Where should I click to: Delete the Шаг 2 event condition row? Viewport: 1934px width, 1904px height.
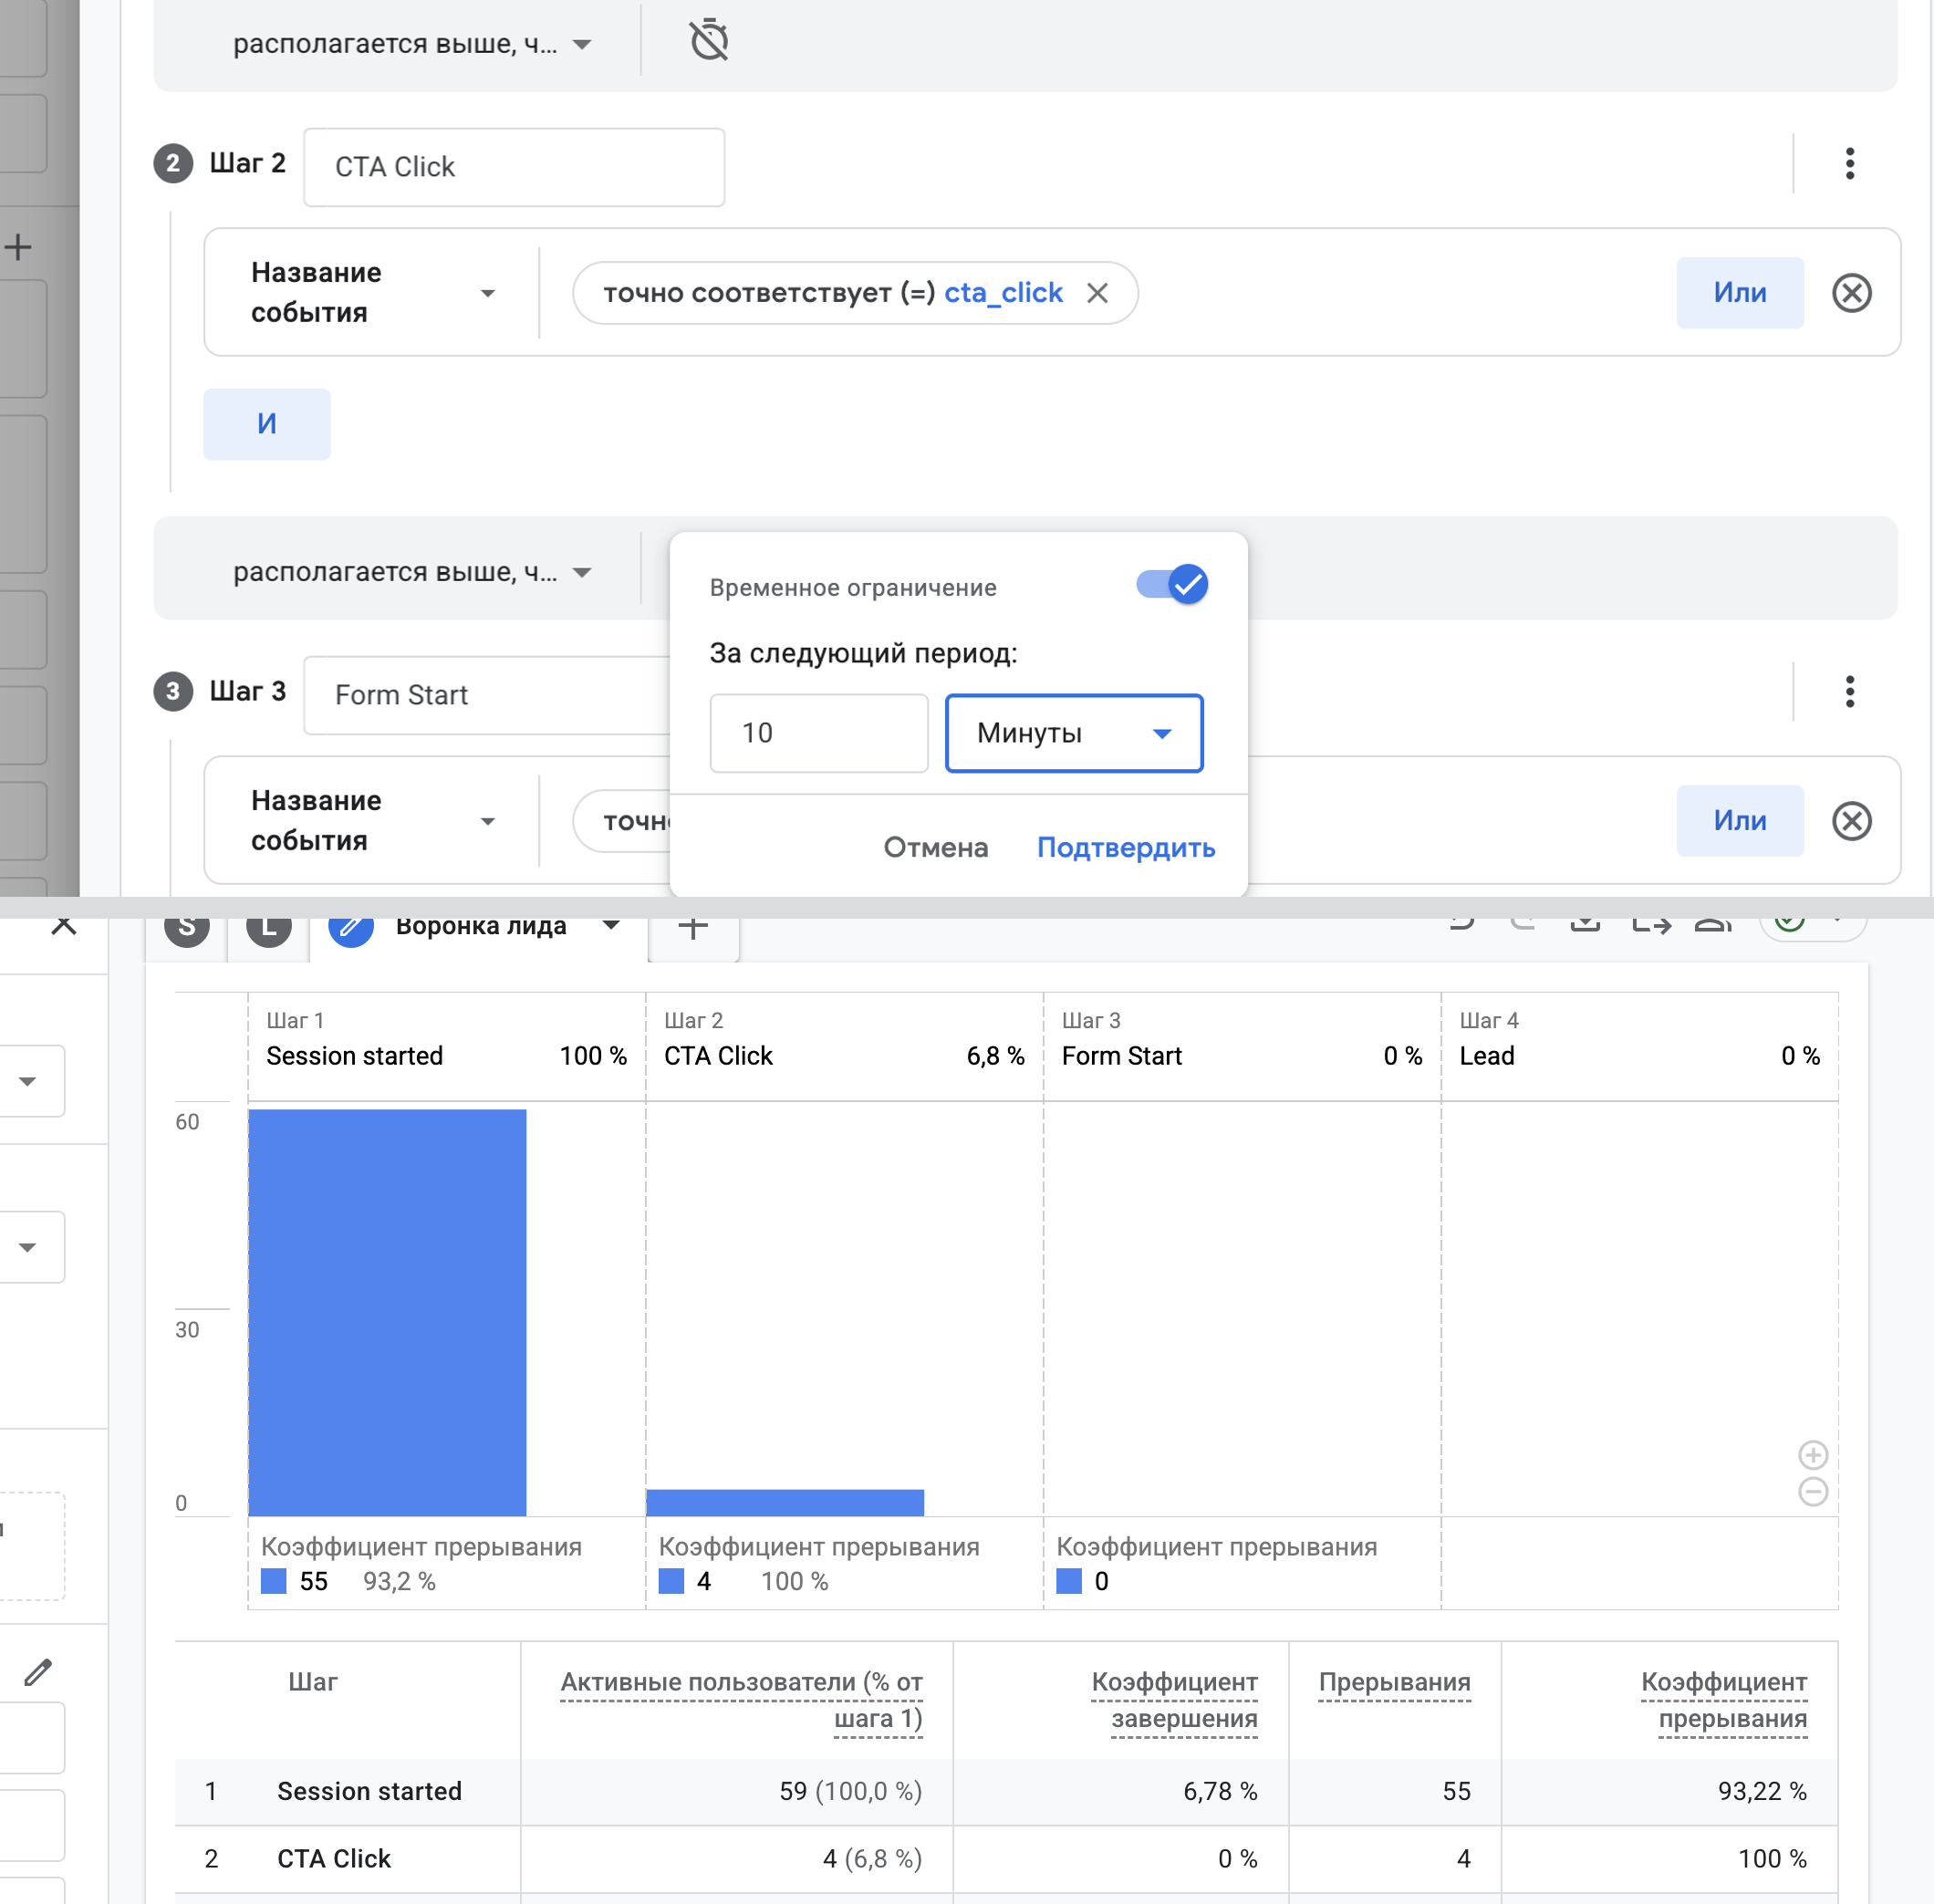coord(1851,293)
